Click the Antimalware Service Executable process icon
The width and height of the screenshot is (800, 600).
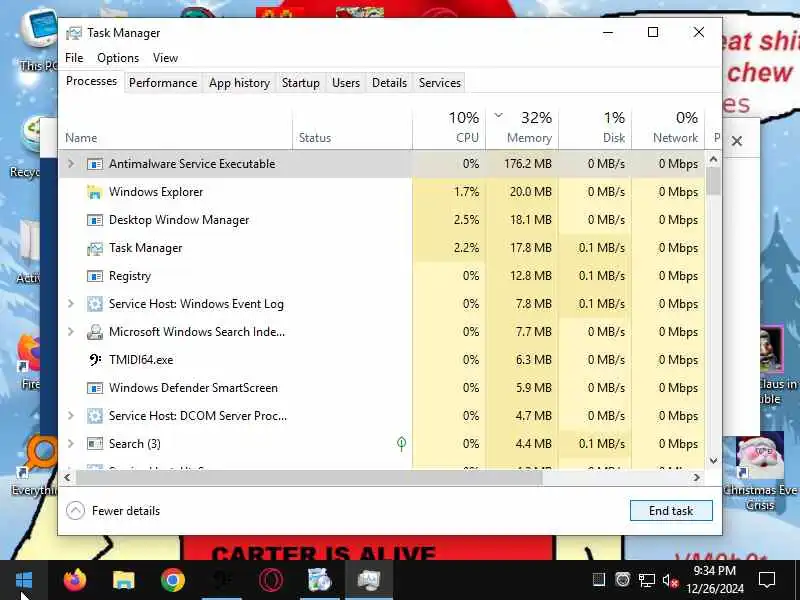click(95, 164)
